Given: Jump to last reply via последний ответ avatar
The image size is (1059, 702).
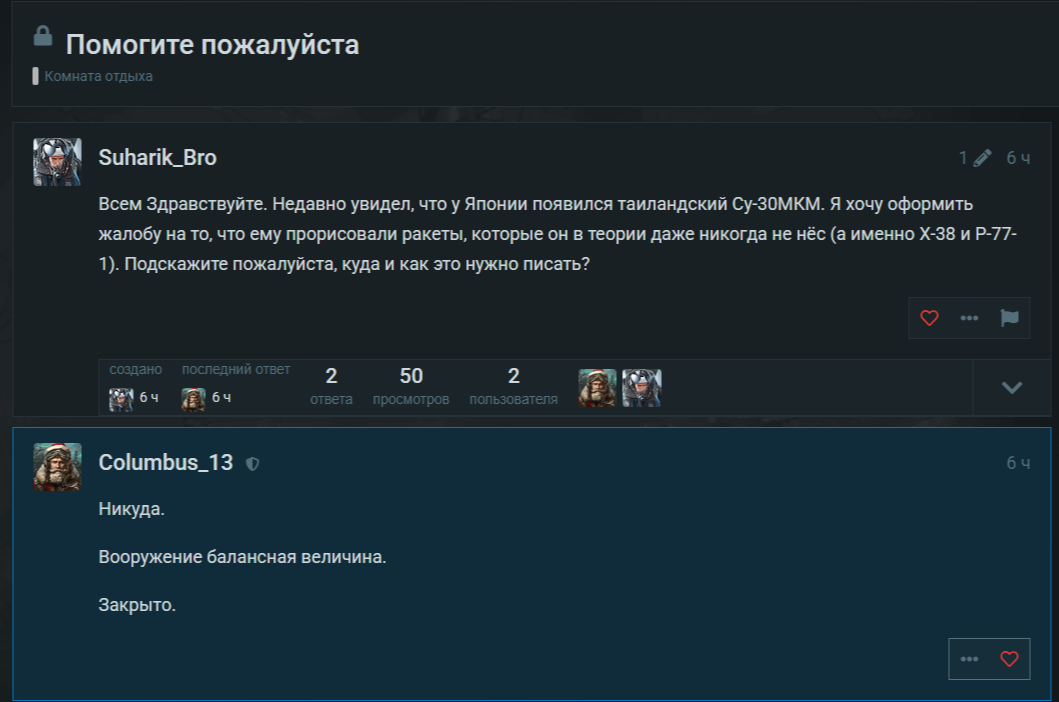Looking at the screenshot, I should pos(193,398).
